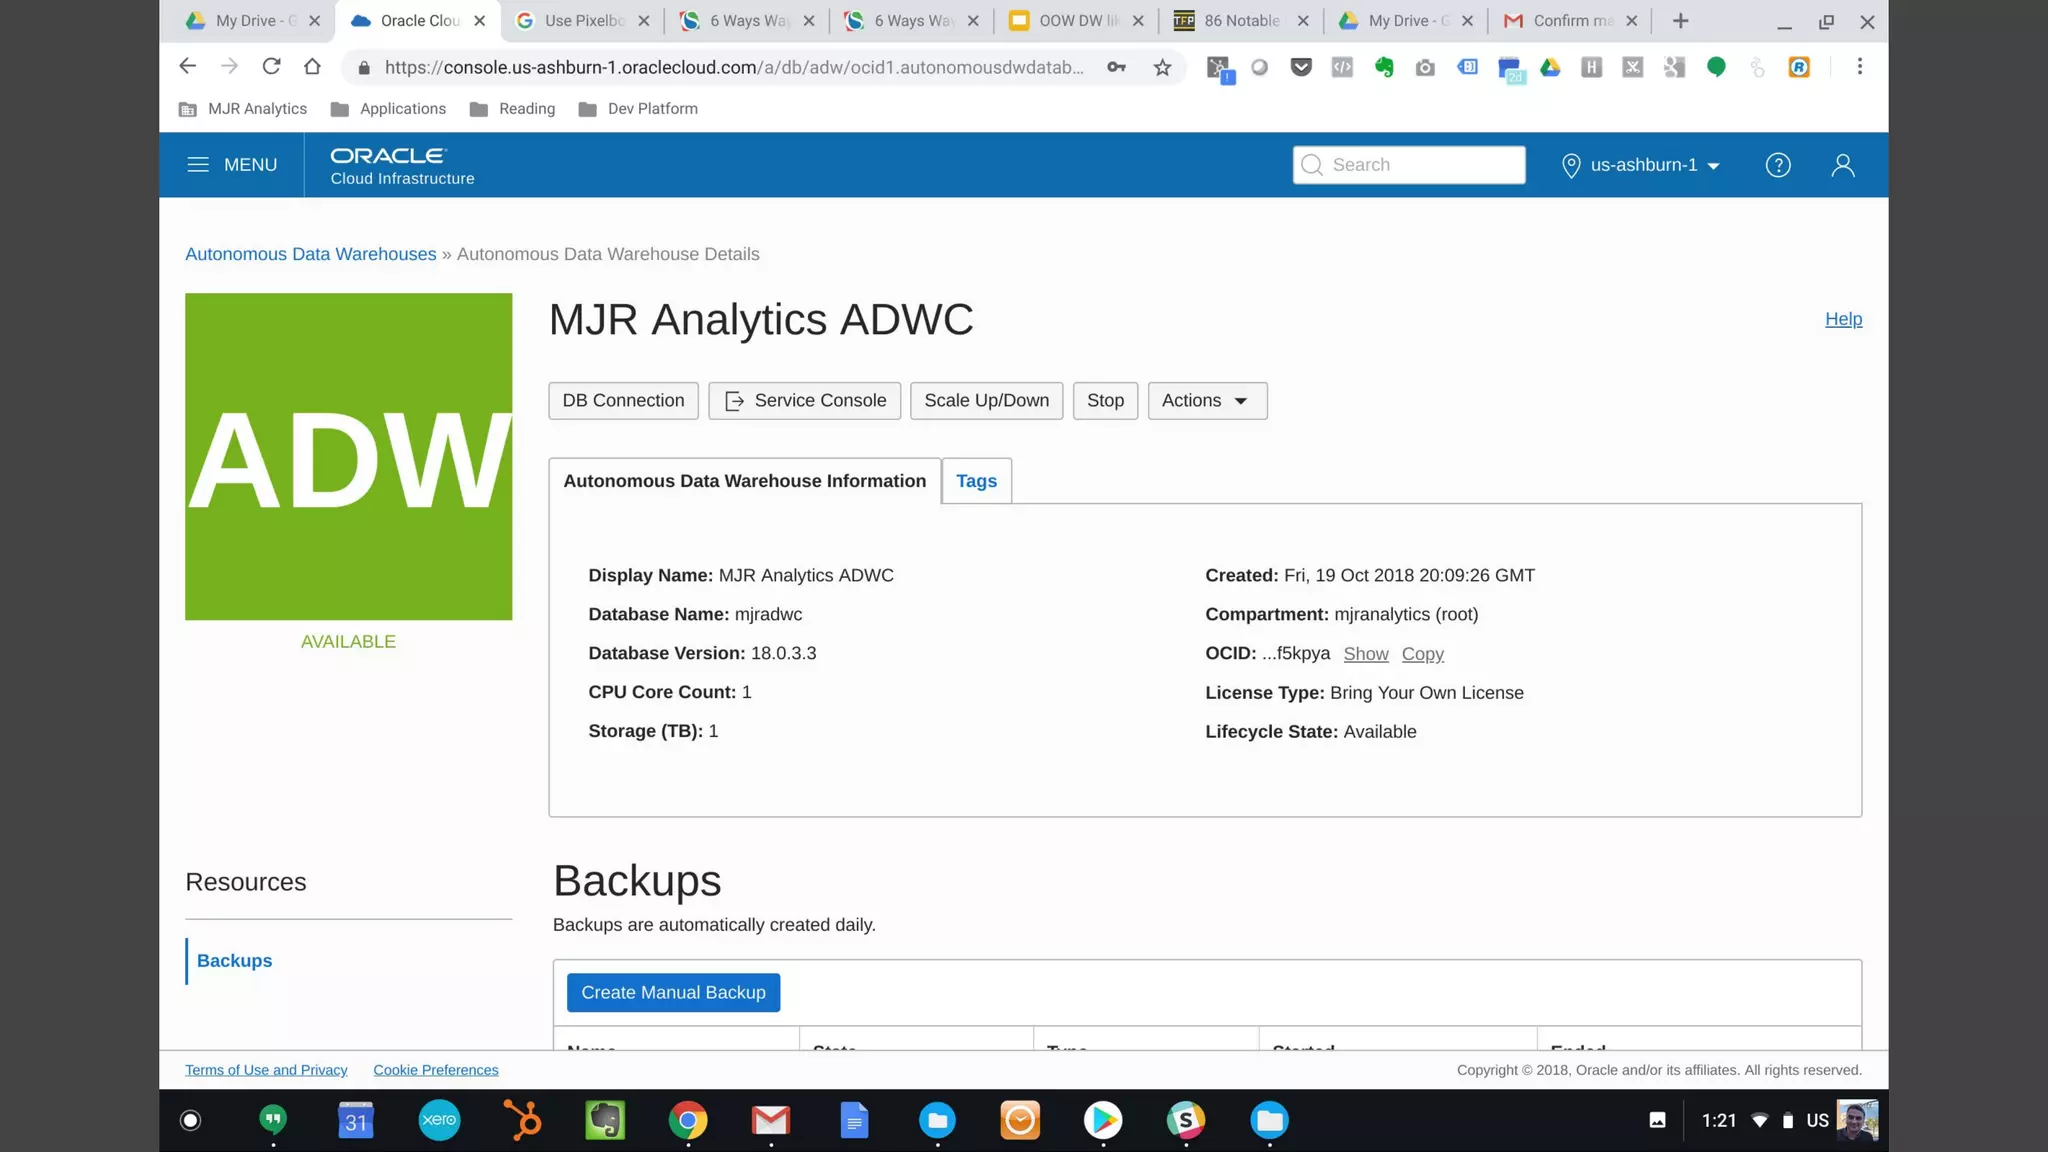Select Backups under Resources
Screen dimensions: 2048x1152
pyautogui.click(x=234, y=961)
